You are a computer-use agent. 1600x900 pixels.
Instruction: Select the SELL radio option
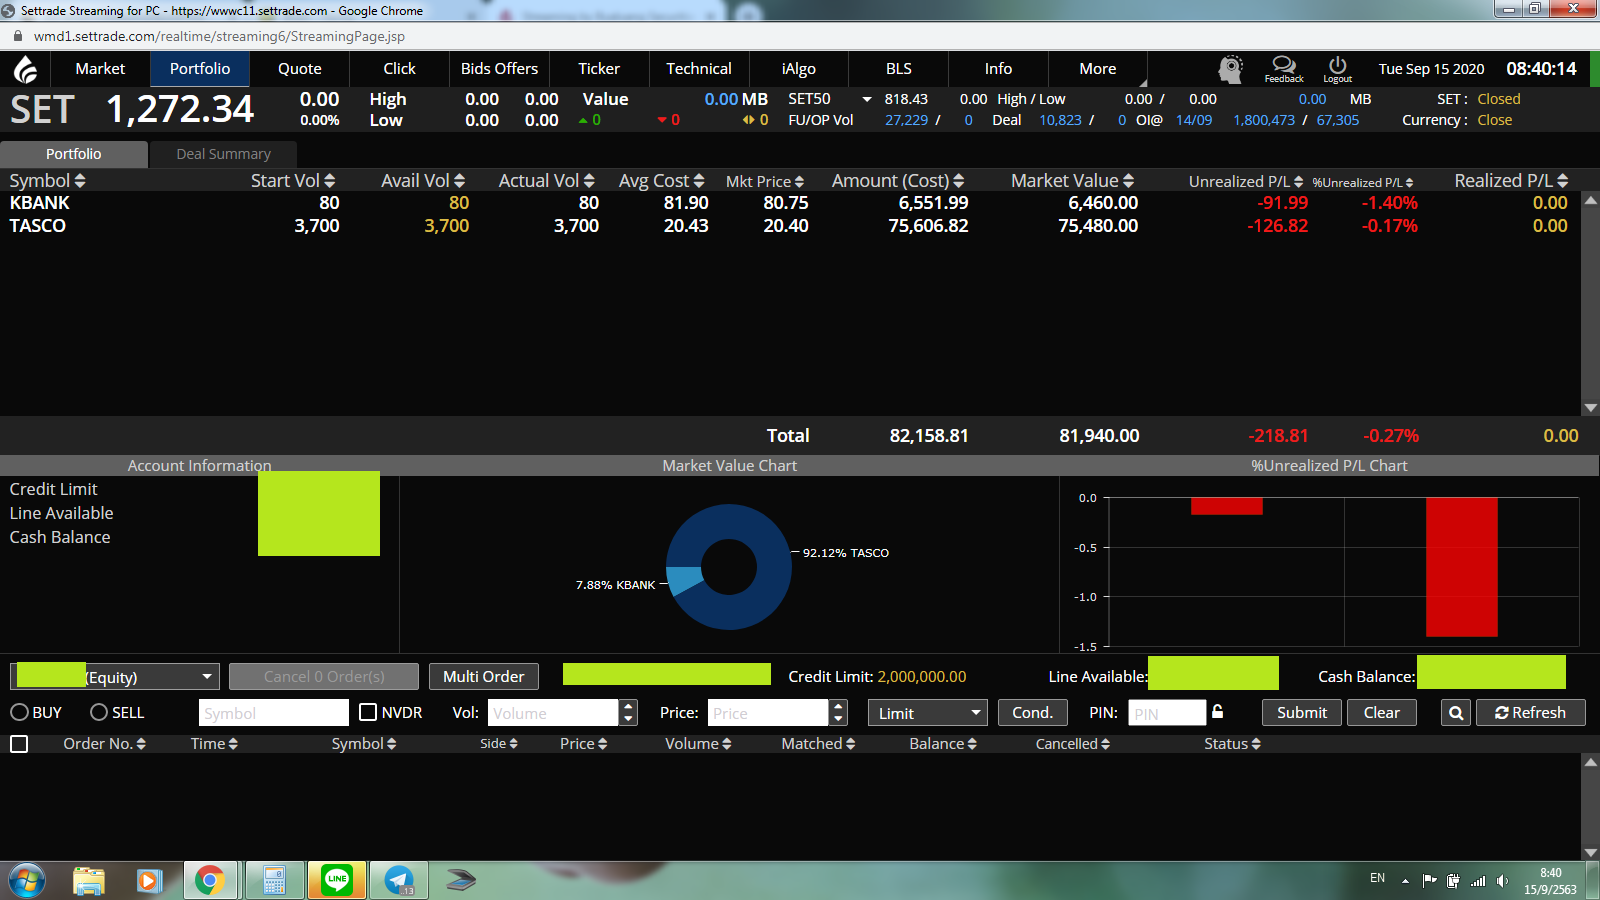[x=99, y=713]
